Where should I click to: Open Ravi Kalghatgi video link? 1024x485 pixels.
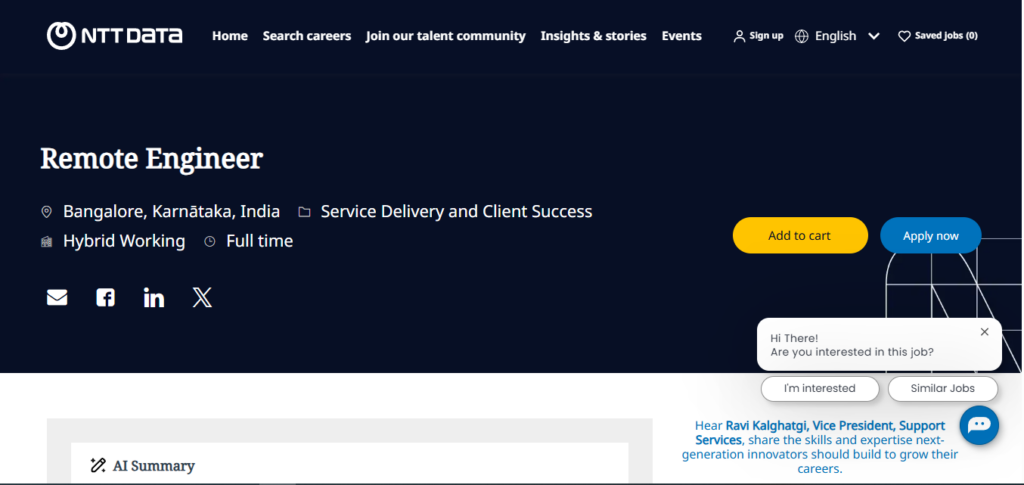coord(820,447)
